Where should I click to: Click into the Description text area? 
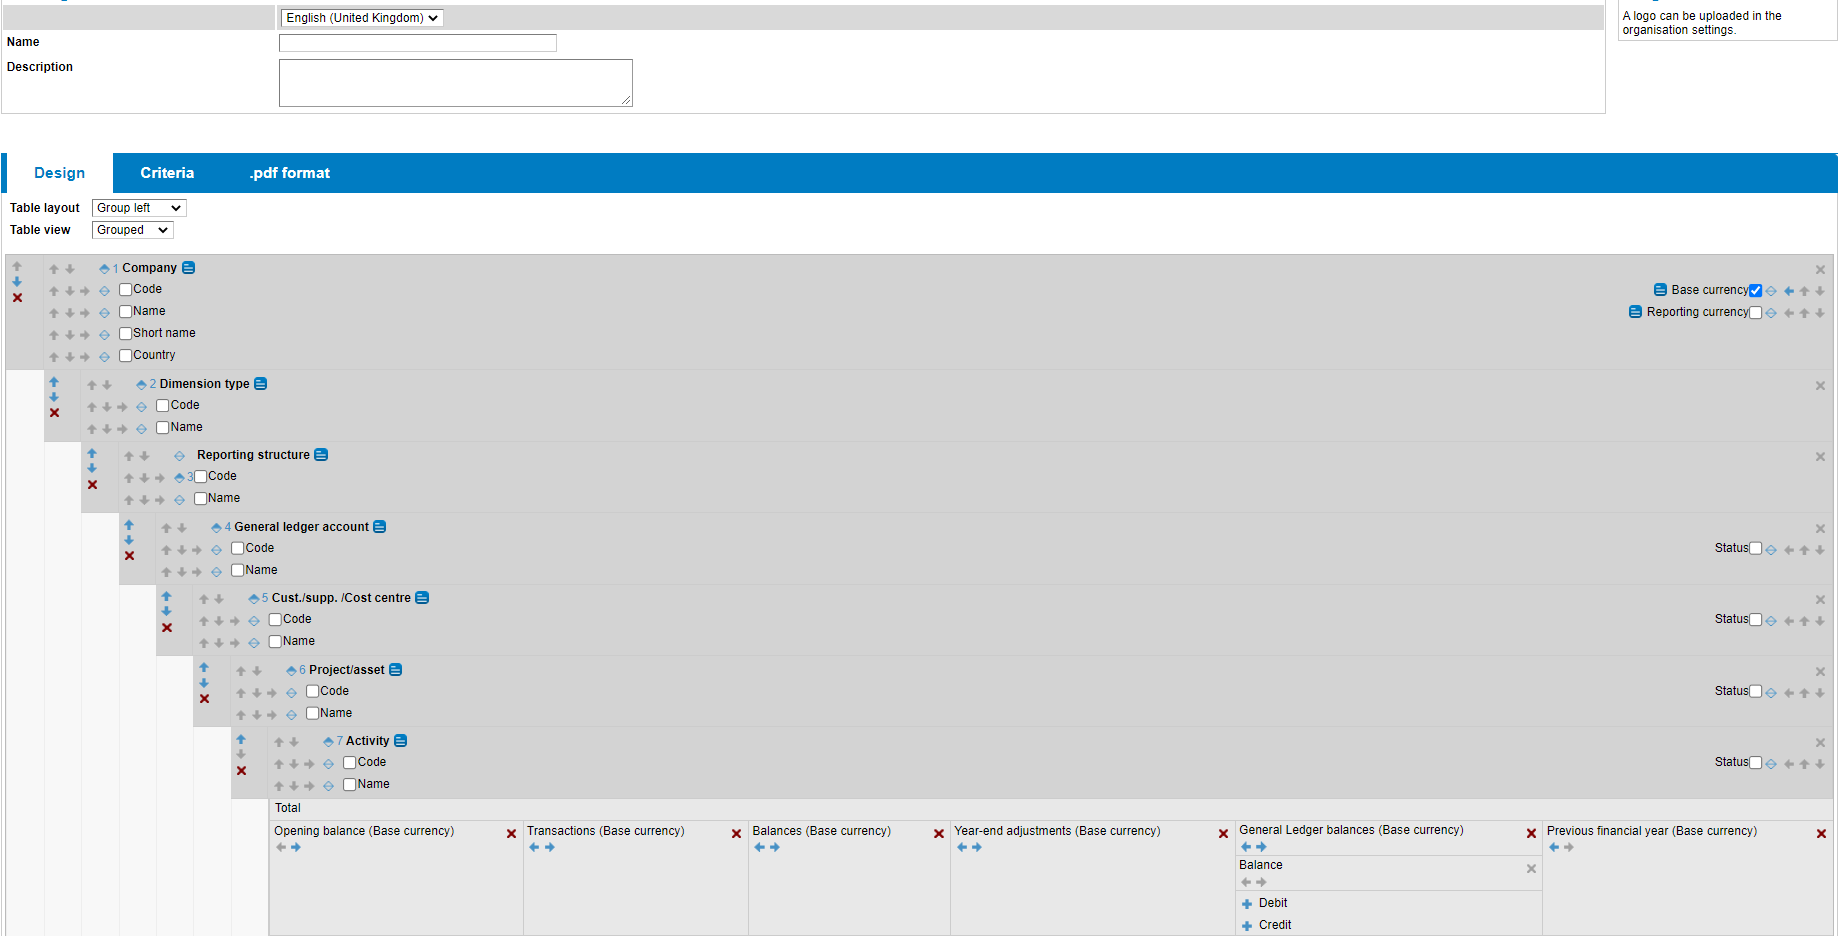[x=456, y=83]
